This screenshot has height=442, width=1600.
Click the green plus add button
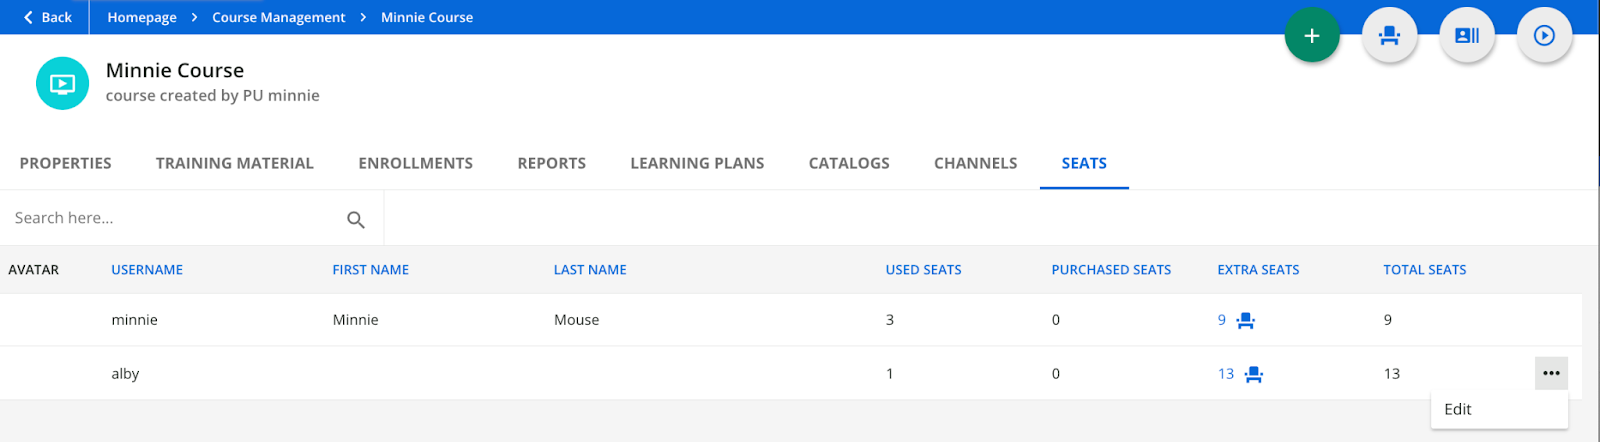[x=1311, y=36]
